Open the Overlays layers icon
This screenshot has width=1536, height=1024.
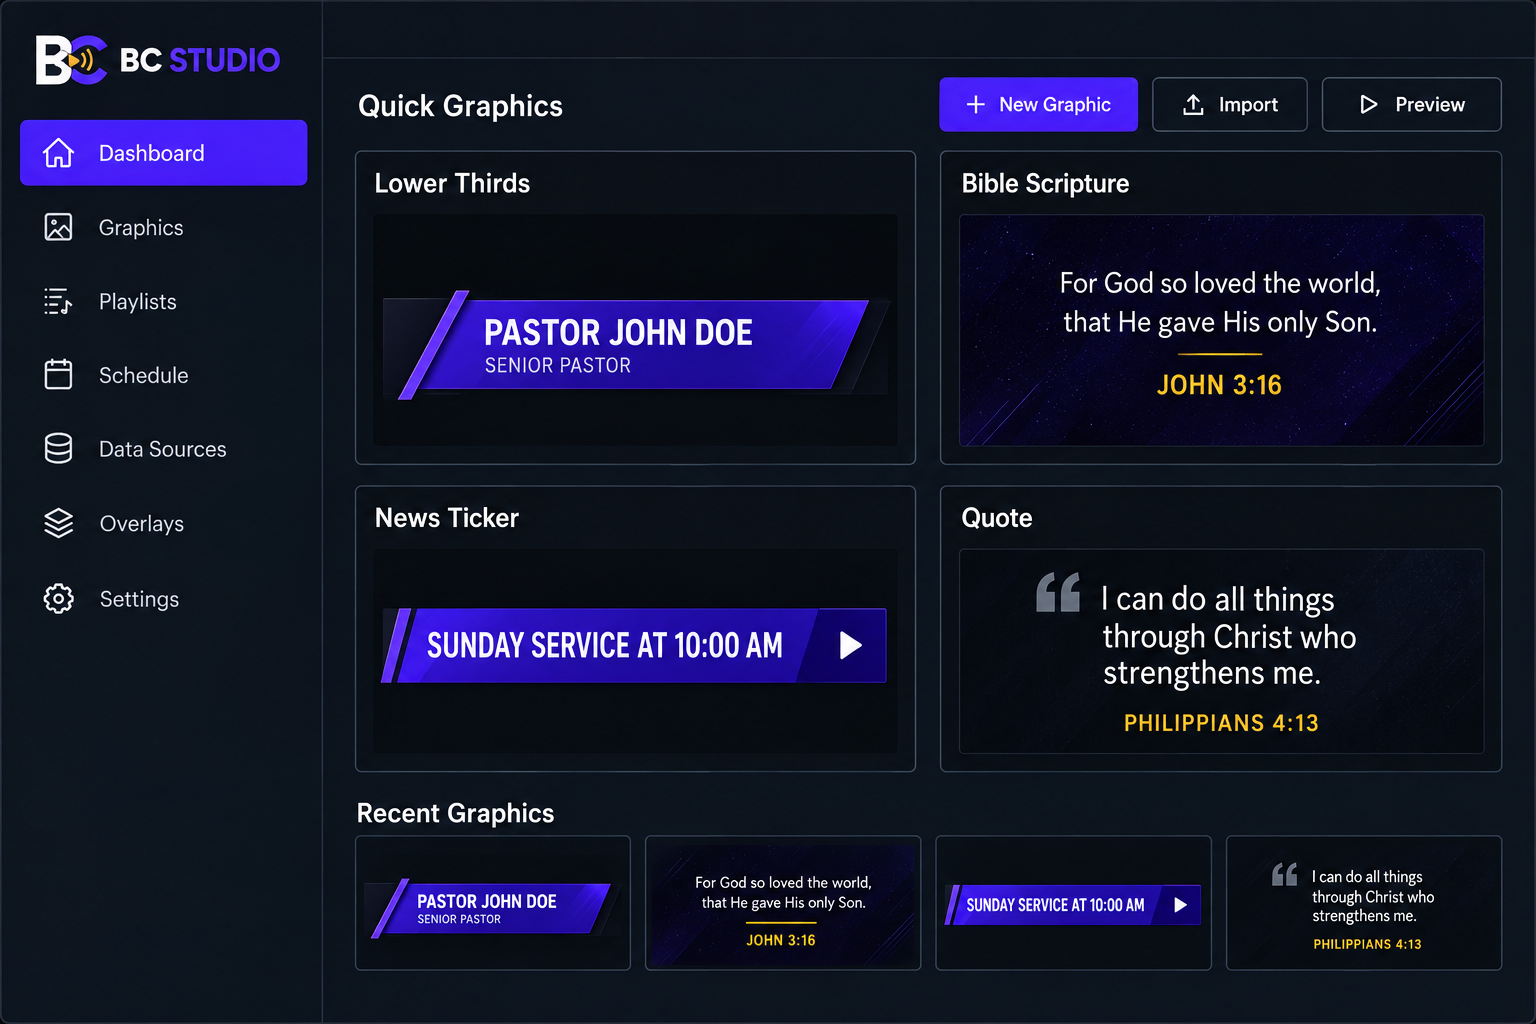tap(58, 523)
